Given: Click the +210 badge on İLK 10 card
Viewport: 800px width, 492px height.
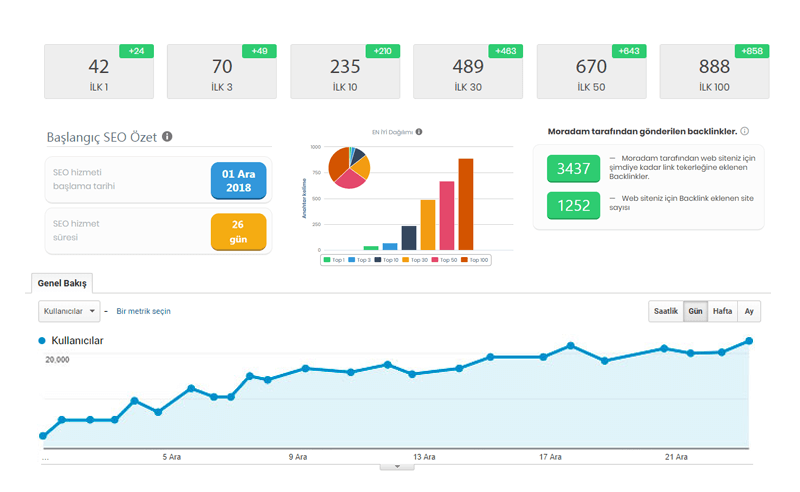Looking at the screenshot, I should point(382,51).
